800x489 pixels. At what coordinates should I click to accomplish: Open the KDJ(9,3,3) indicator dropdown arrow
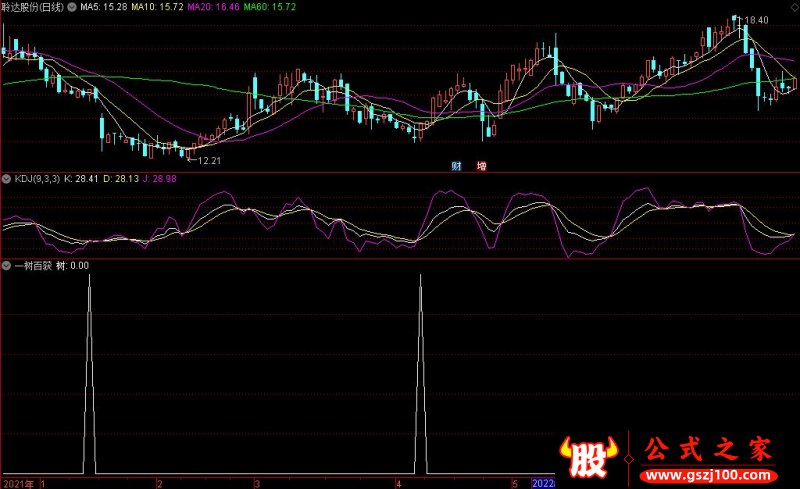[x=7, y=179]
